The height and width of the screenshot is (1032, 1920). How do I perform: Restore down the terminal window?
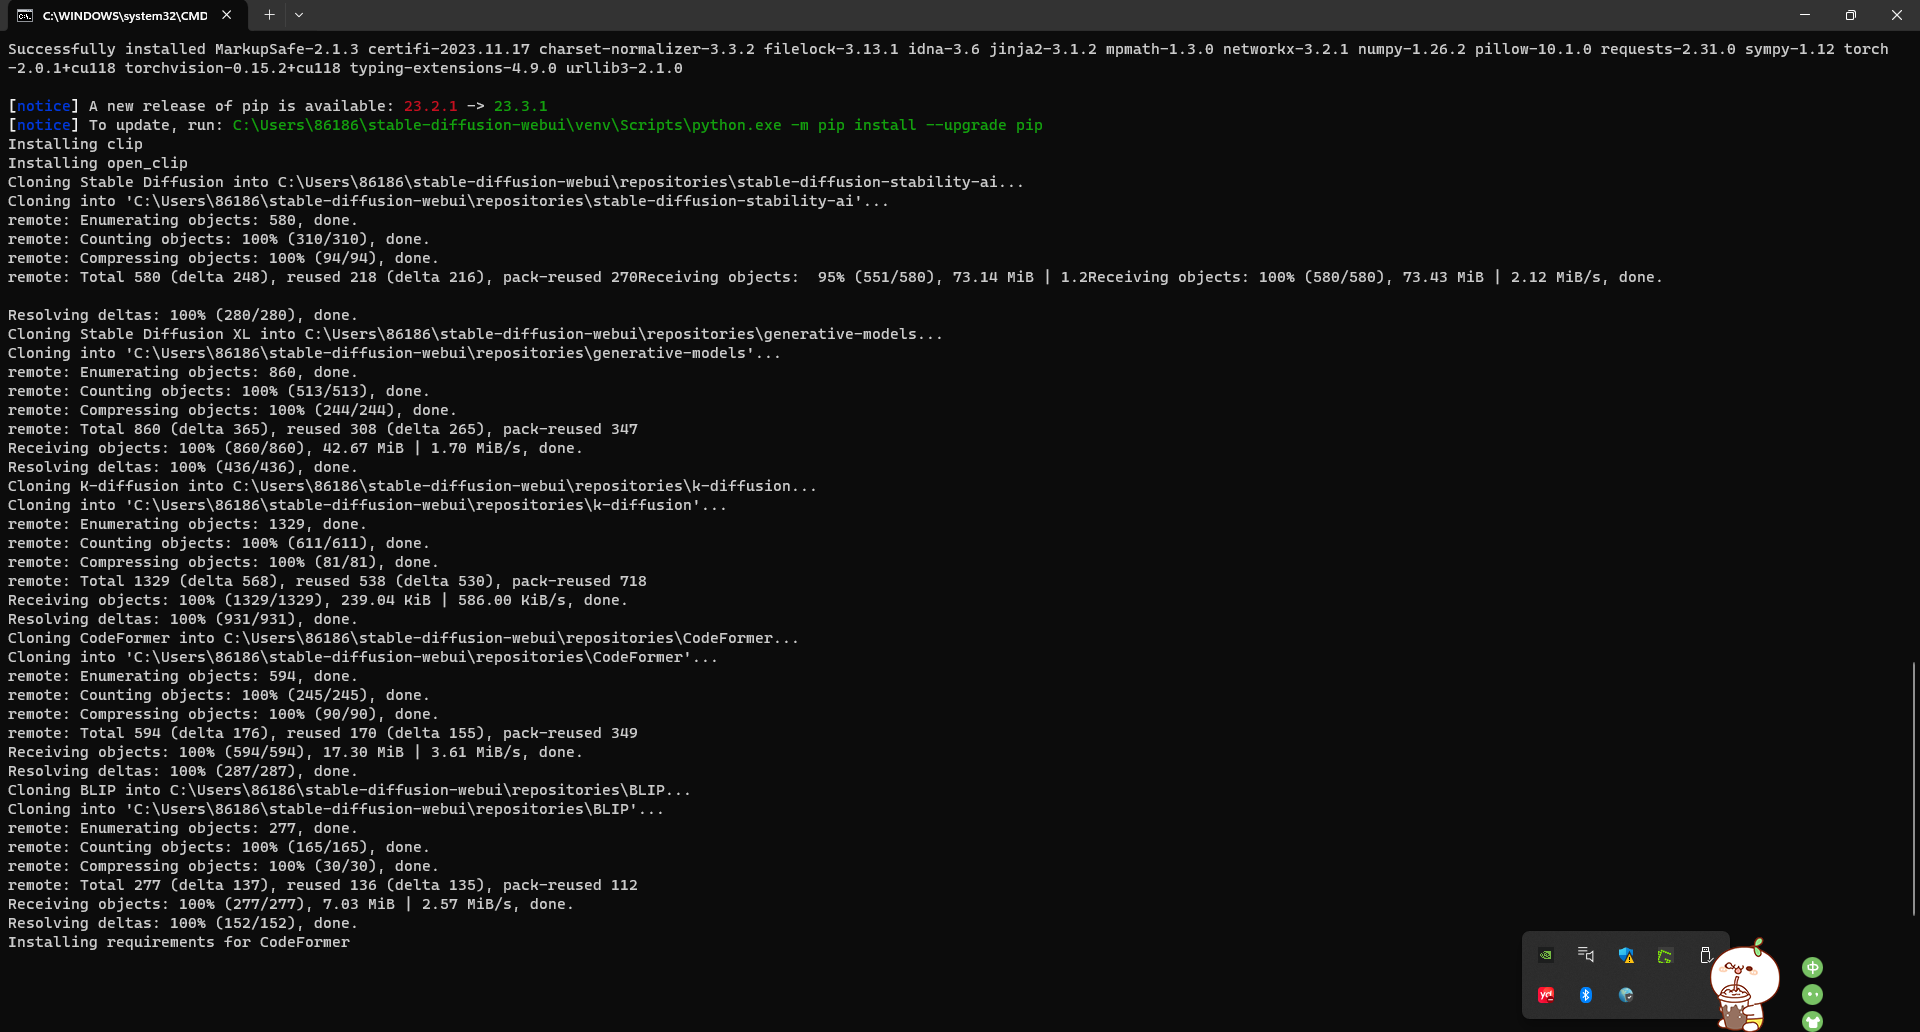pos(1851,15)
